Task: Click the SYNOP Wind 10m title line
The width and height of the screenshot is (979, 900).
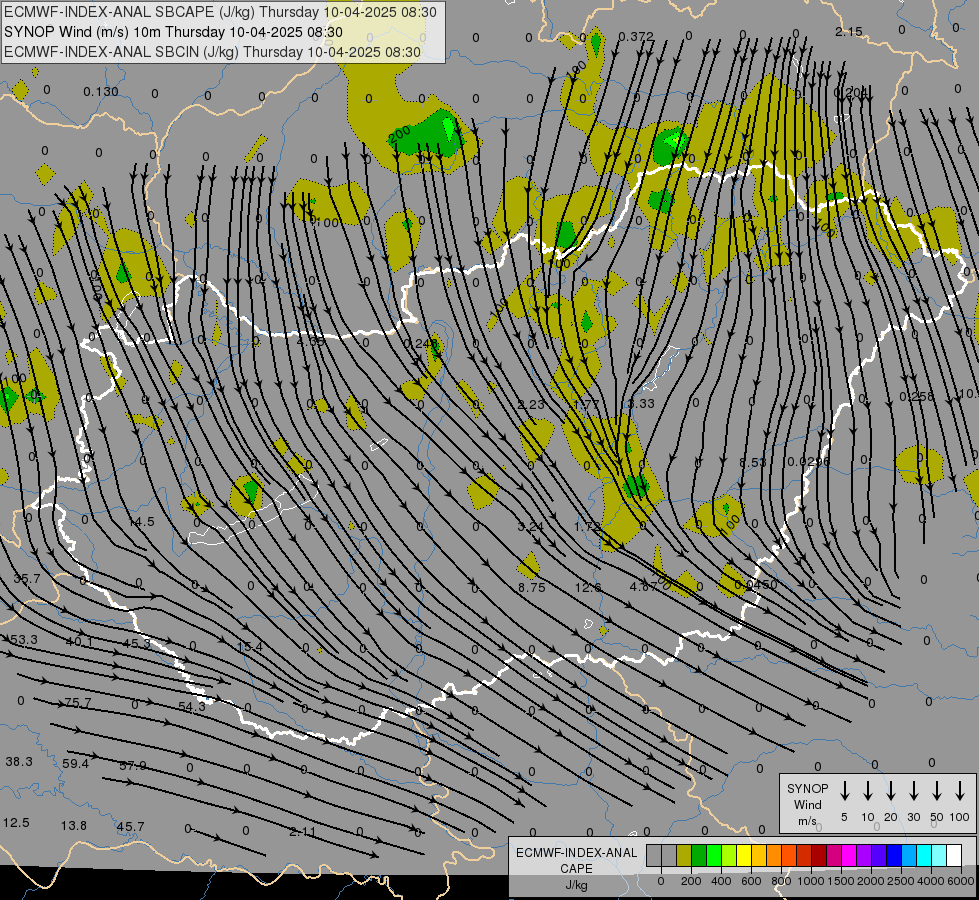Action: click(x=173, y=32)
